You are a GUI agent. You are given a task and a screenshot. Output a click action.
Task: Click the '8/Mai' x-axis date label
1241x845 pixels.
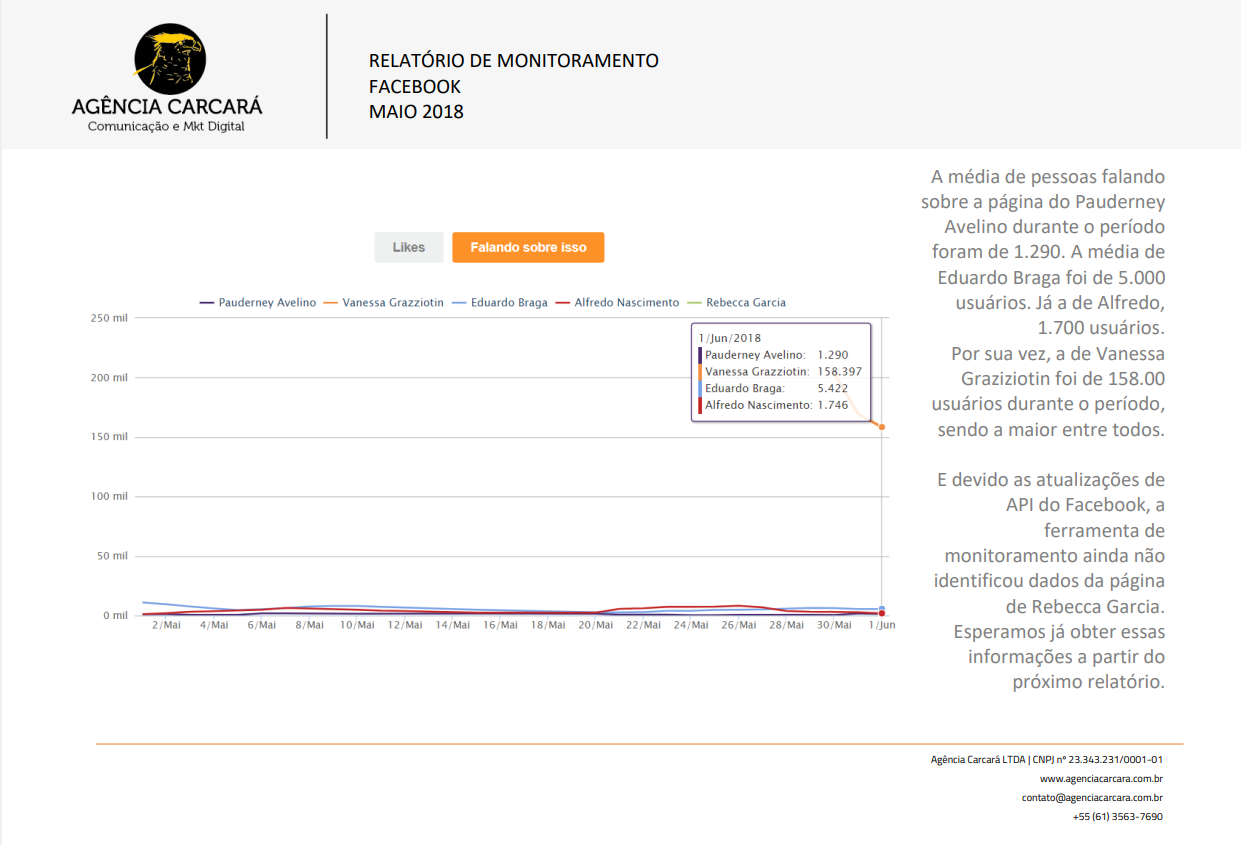tap(309, 626)
